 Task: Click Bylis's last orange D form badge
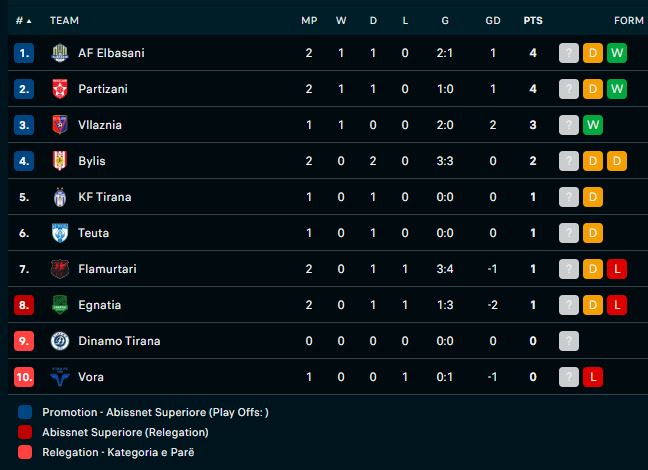click(x=617, y=161)
